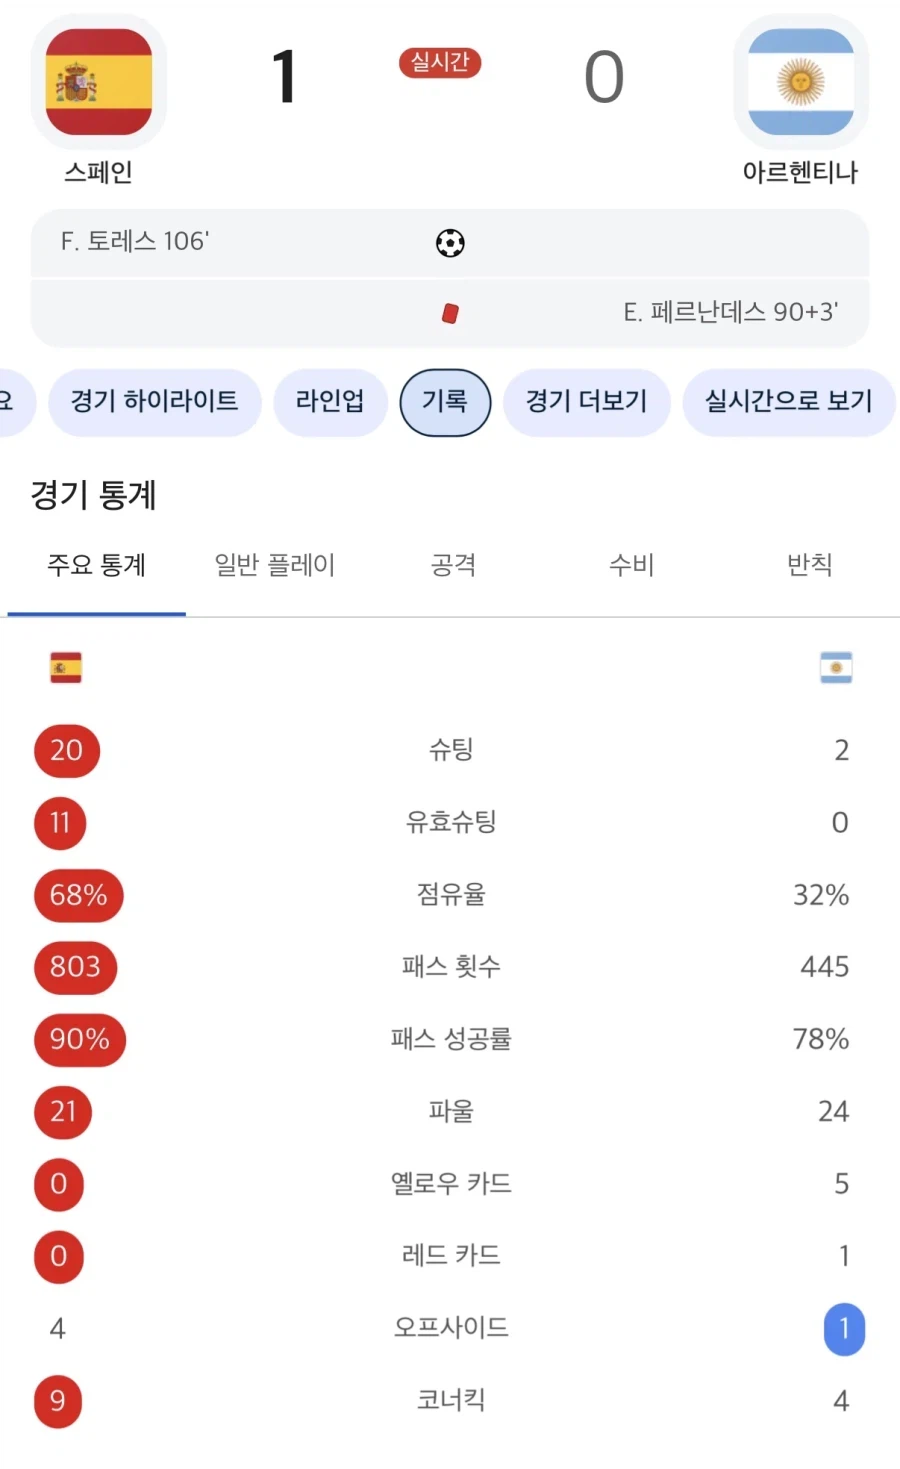Tap Spain's 20 shots badge
This screenshot has width=900, height=1469.
coord(67,750)
